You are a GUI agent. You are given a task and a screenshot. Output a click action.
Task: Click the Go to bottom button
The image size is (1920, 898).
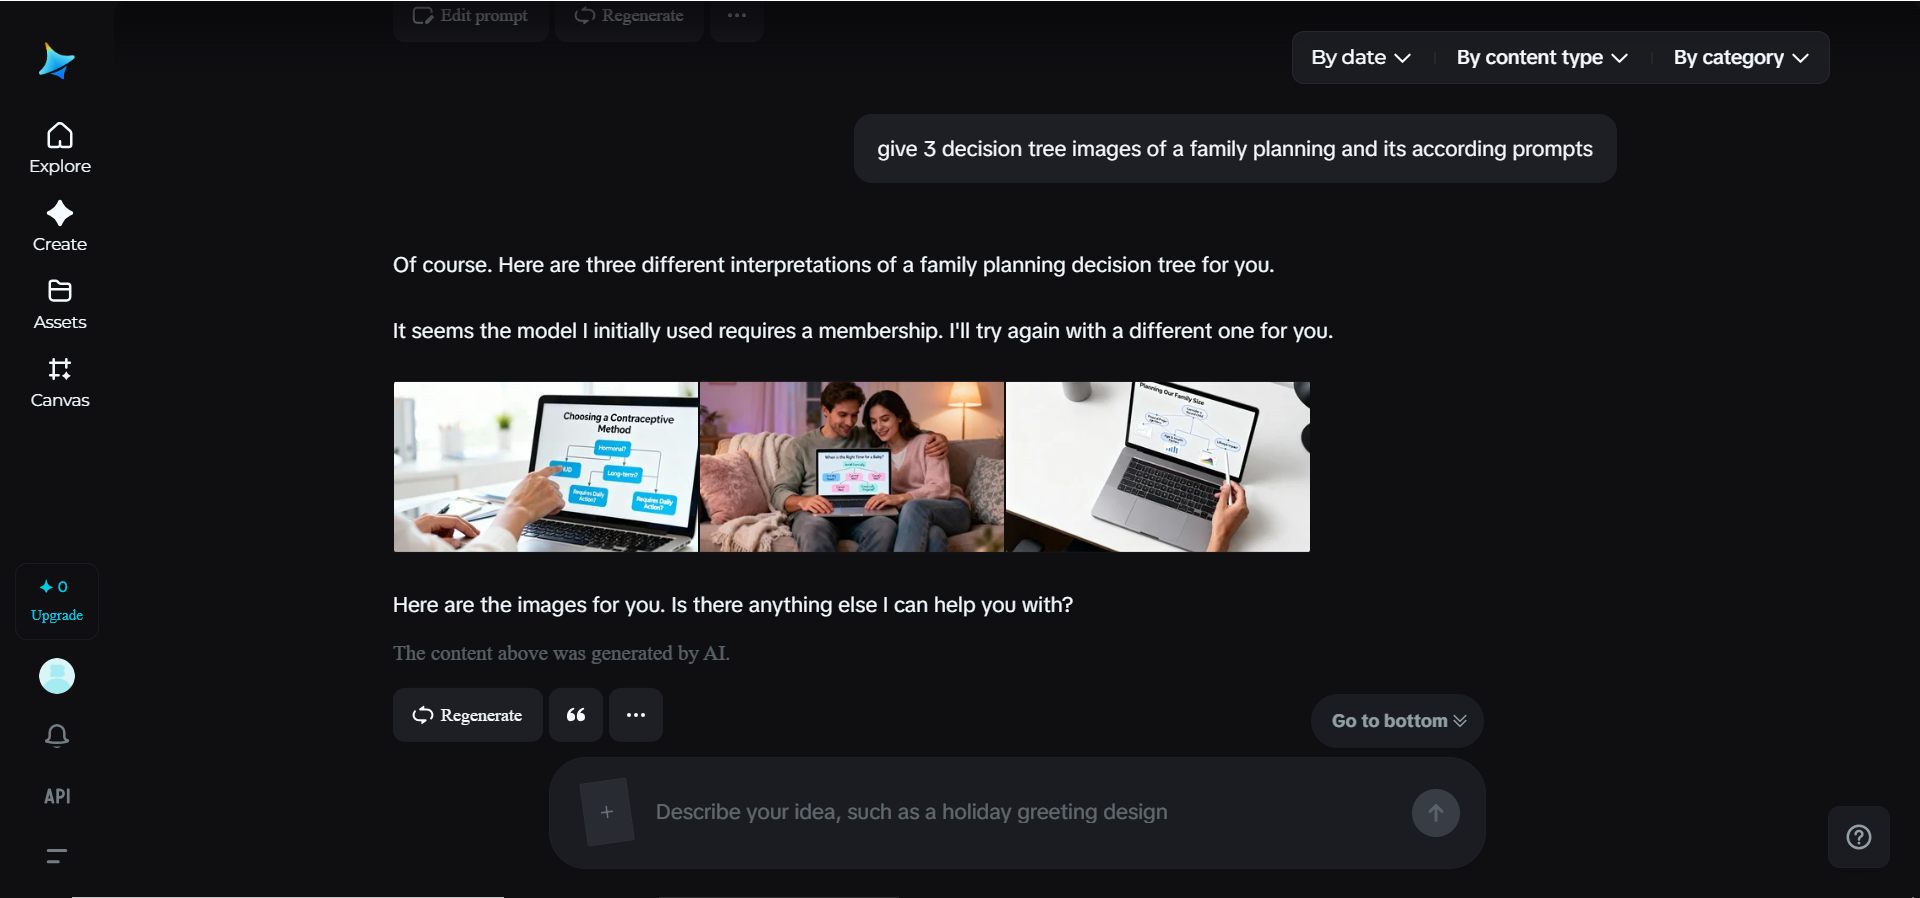point(1397,721)
